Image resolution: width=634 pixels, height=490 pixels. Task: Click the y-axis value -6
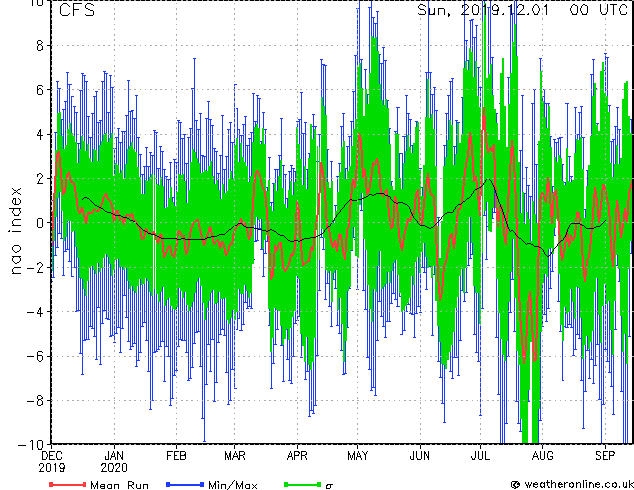[x=35, y=356]
